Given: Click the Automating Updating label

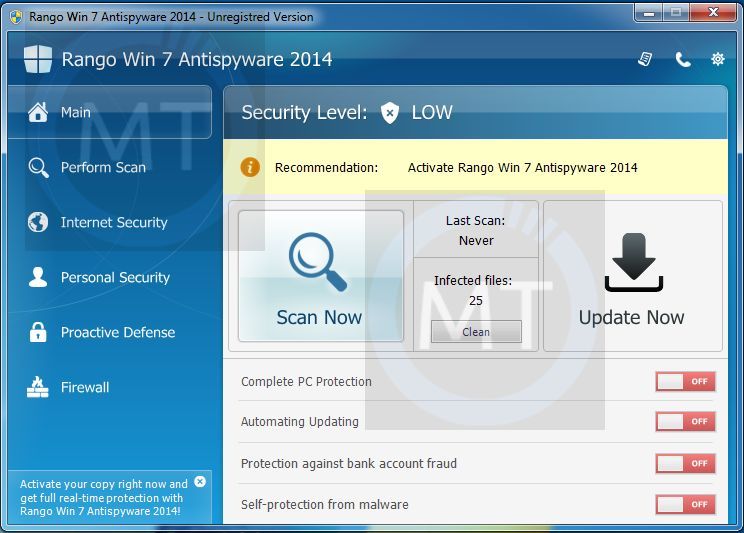Looking at the screenshot, I should (299, 421).
